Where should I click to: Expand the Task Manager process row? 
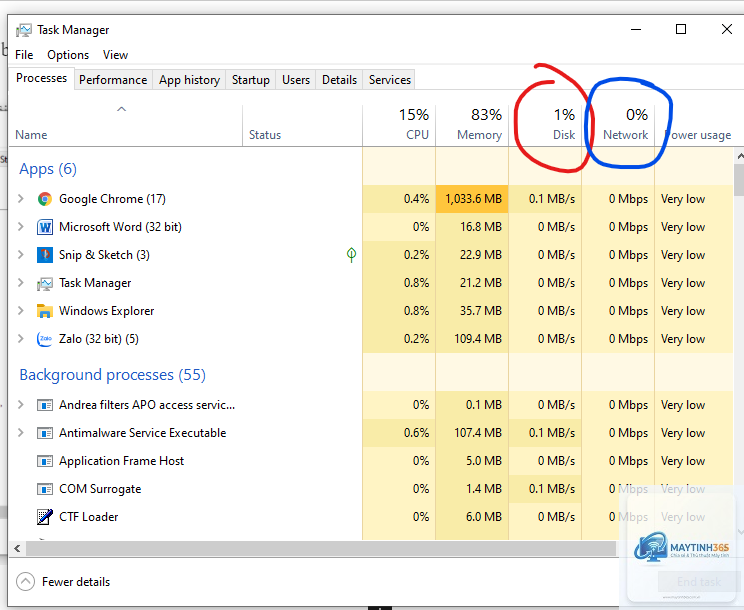point(20,283)
